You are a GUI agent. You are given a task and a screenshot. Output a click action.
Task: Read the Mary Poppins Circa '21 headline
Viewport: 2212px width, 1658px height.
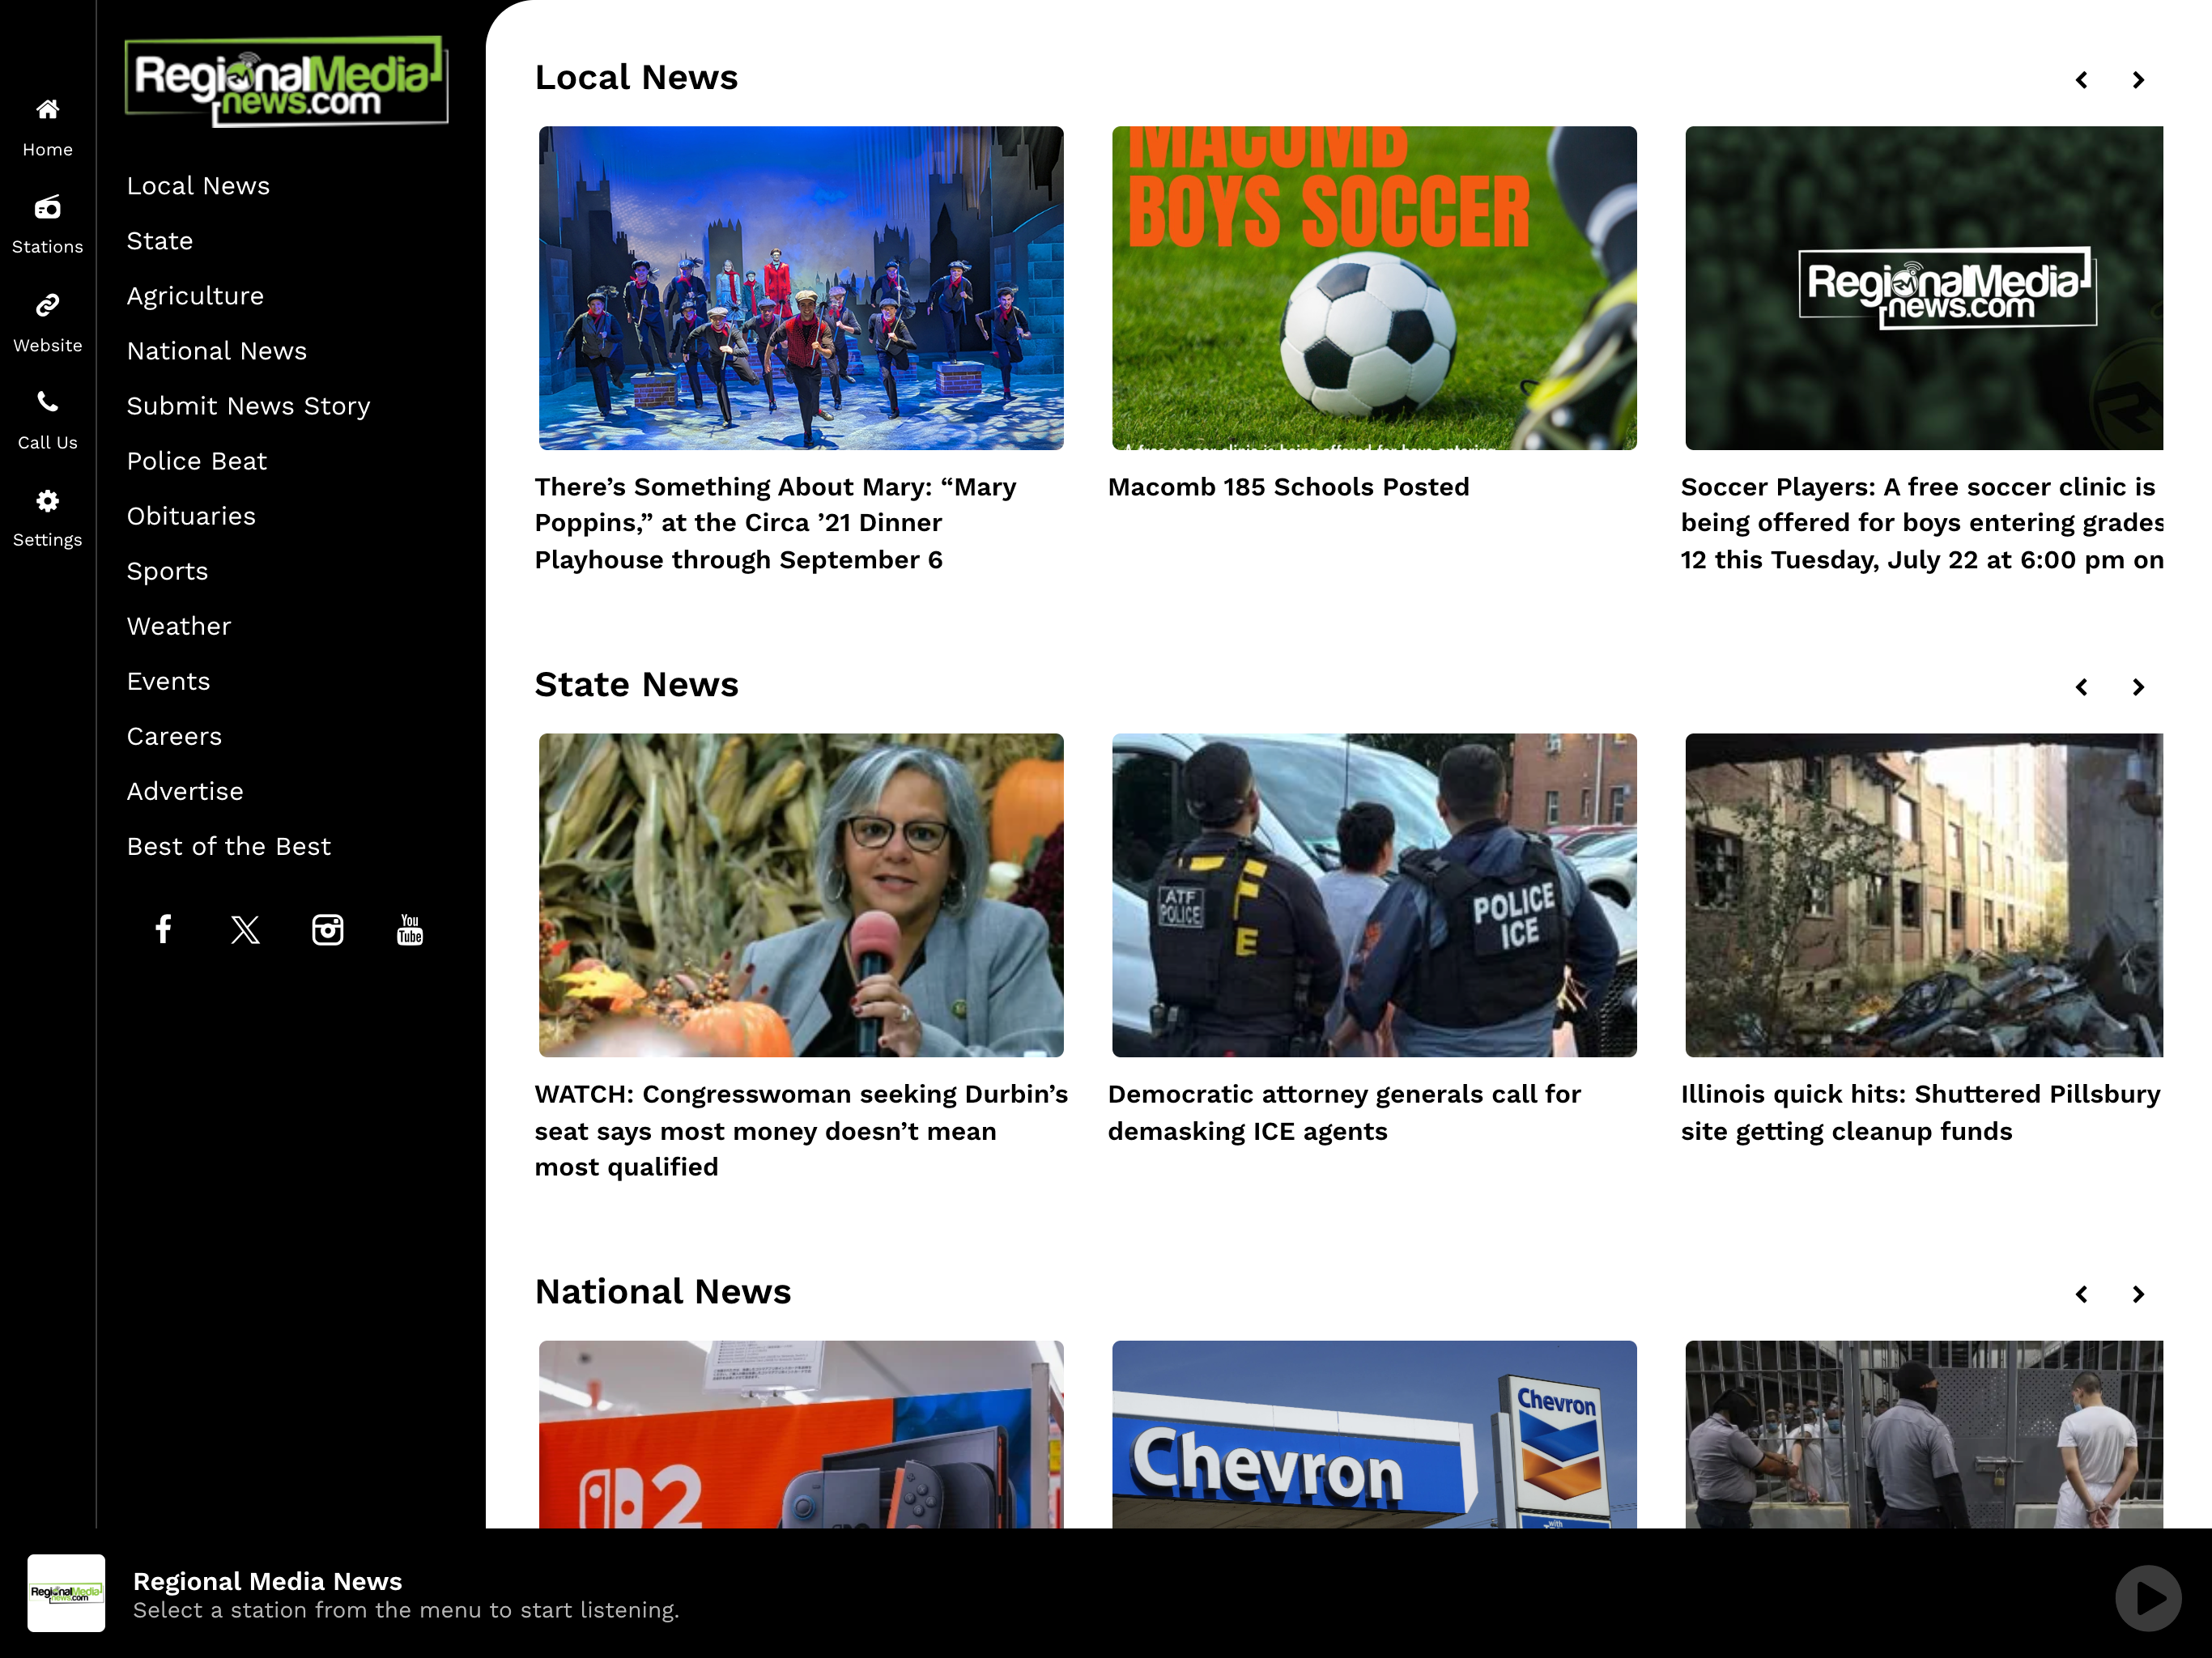point(775,523)
